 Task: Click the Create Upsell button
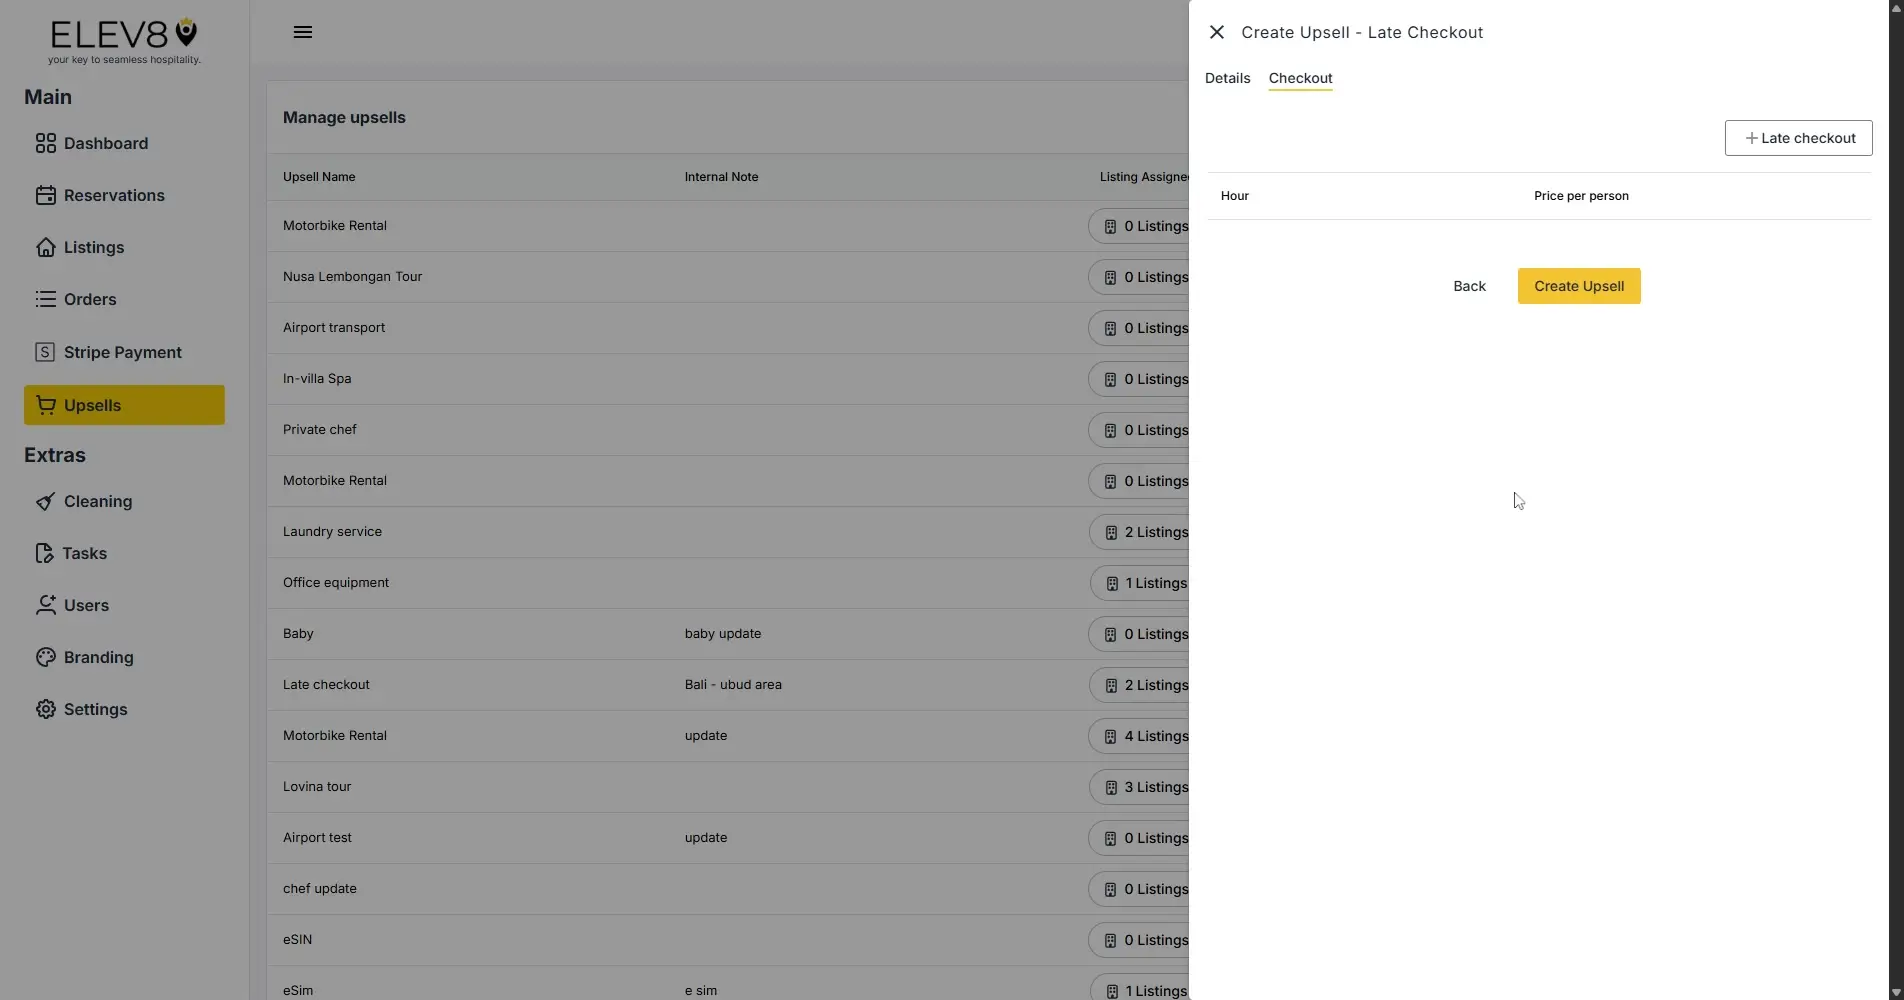pos(1578,286)
